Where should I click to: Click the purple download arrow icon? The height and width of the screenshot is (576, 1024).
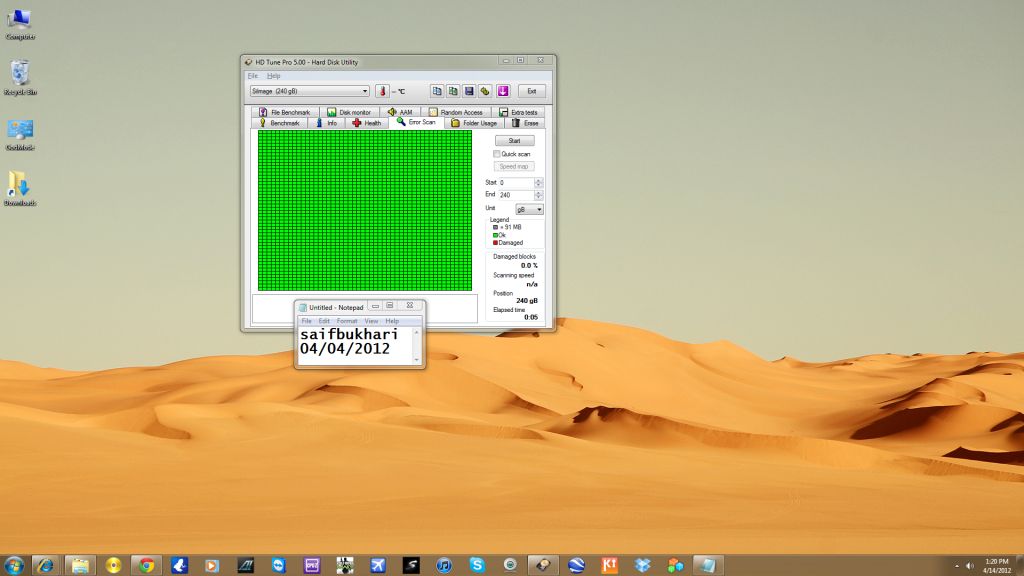click(503, 91)
